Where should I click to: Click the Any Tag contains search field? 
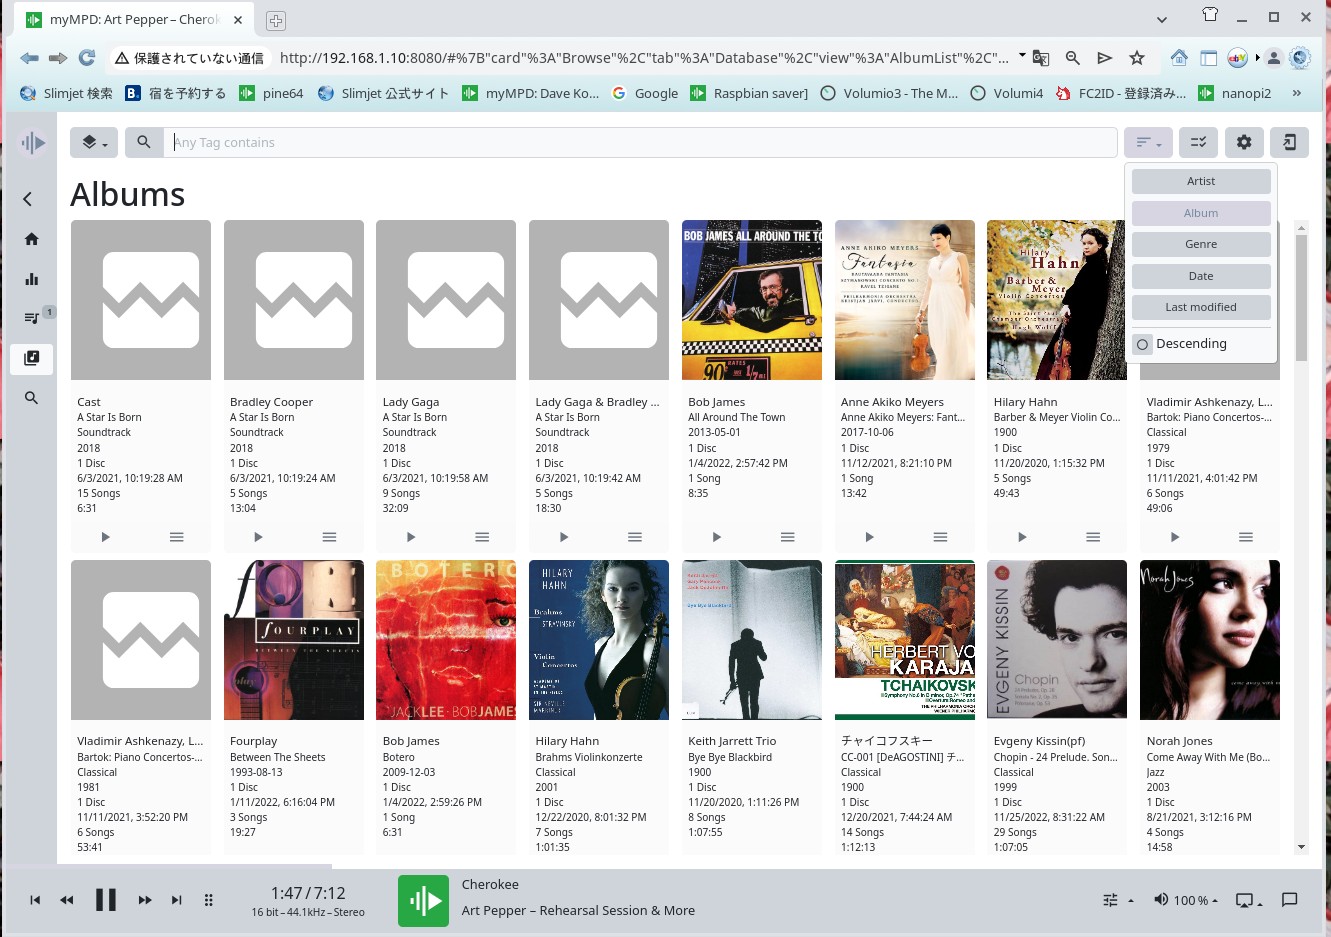coord(640,142)
